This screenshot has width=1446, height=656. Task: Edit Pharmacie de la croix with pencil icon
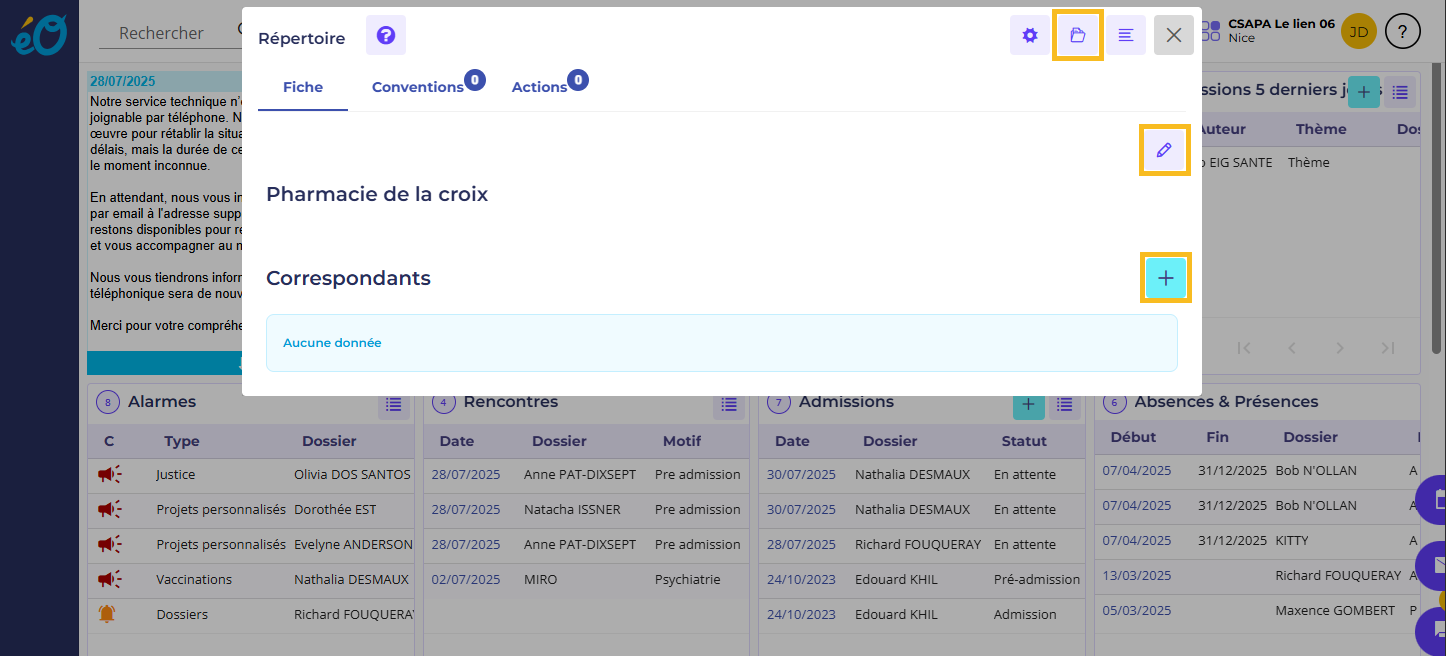pyautogui.click(x=1164, y=150)
